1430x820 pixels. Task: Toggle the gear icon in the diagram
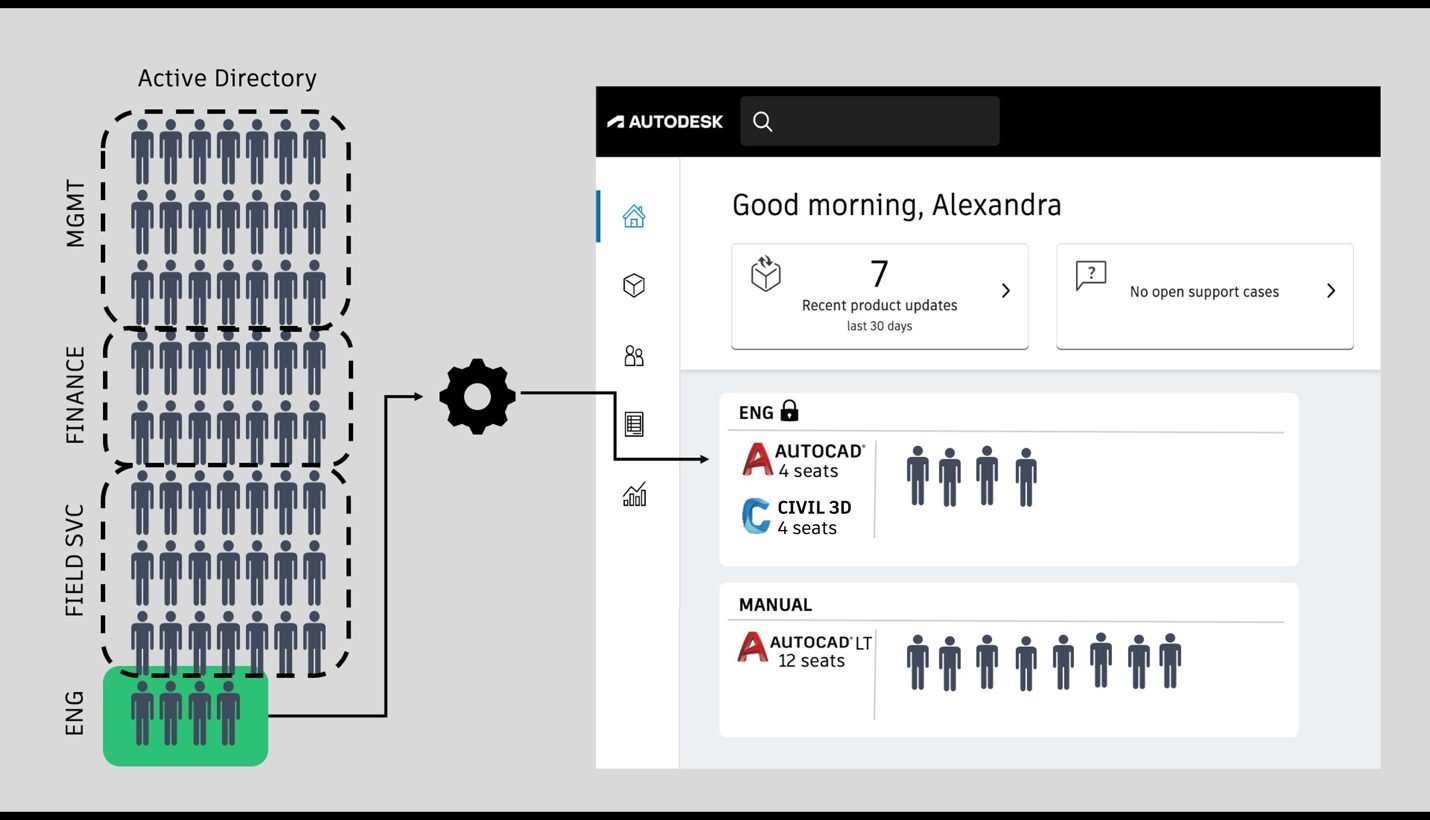477,395
